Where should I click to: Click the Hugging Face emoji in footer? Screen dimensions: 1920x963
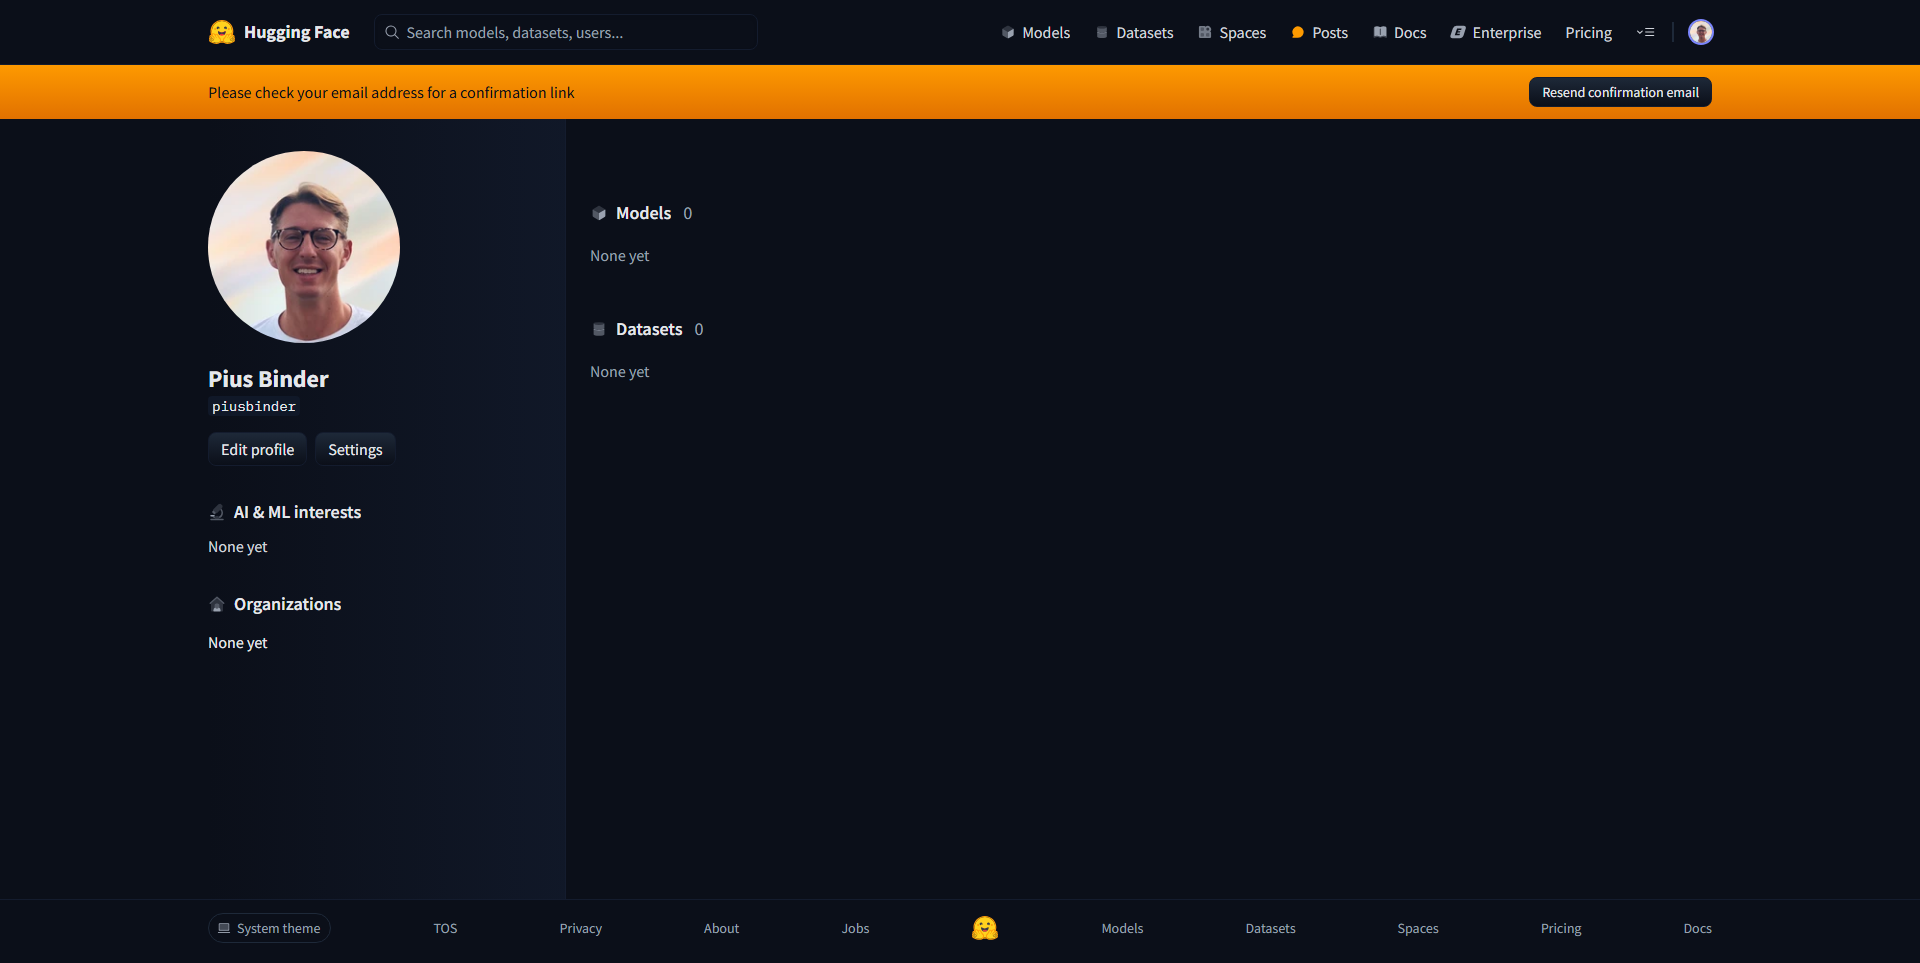tap(984, 928)
